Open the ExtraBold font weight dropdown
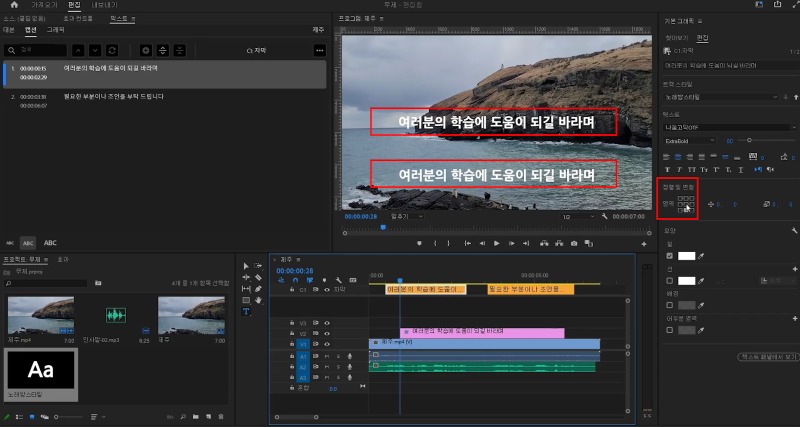The image size is (800, 427). click(x=689, y=141)
